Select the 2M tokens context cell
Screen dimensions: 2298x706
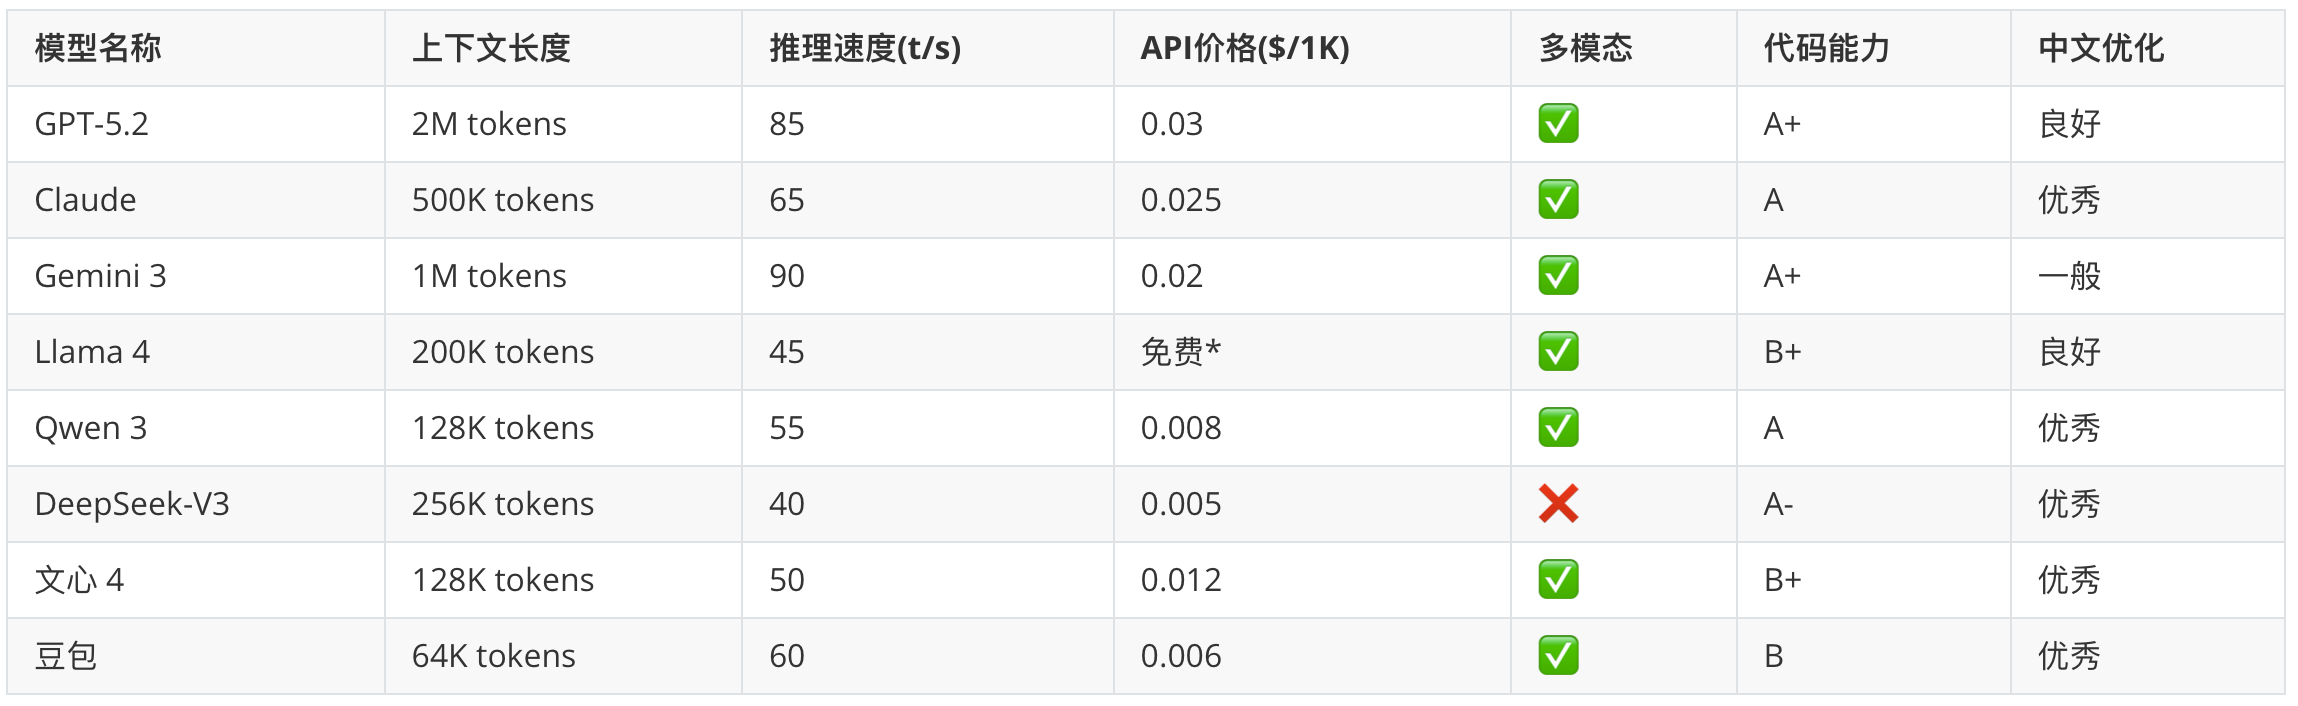(x=489, y=124)
